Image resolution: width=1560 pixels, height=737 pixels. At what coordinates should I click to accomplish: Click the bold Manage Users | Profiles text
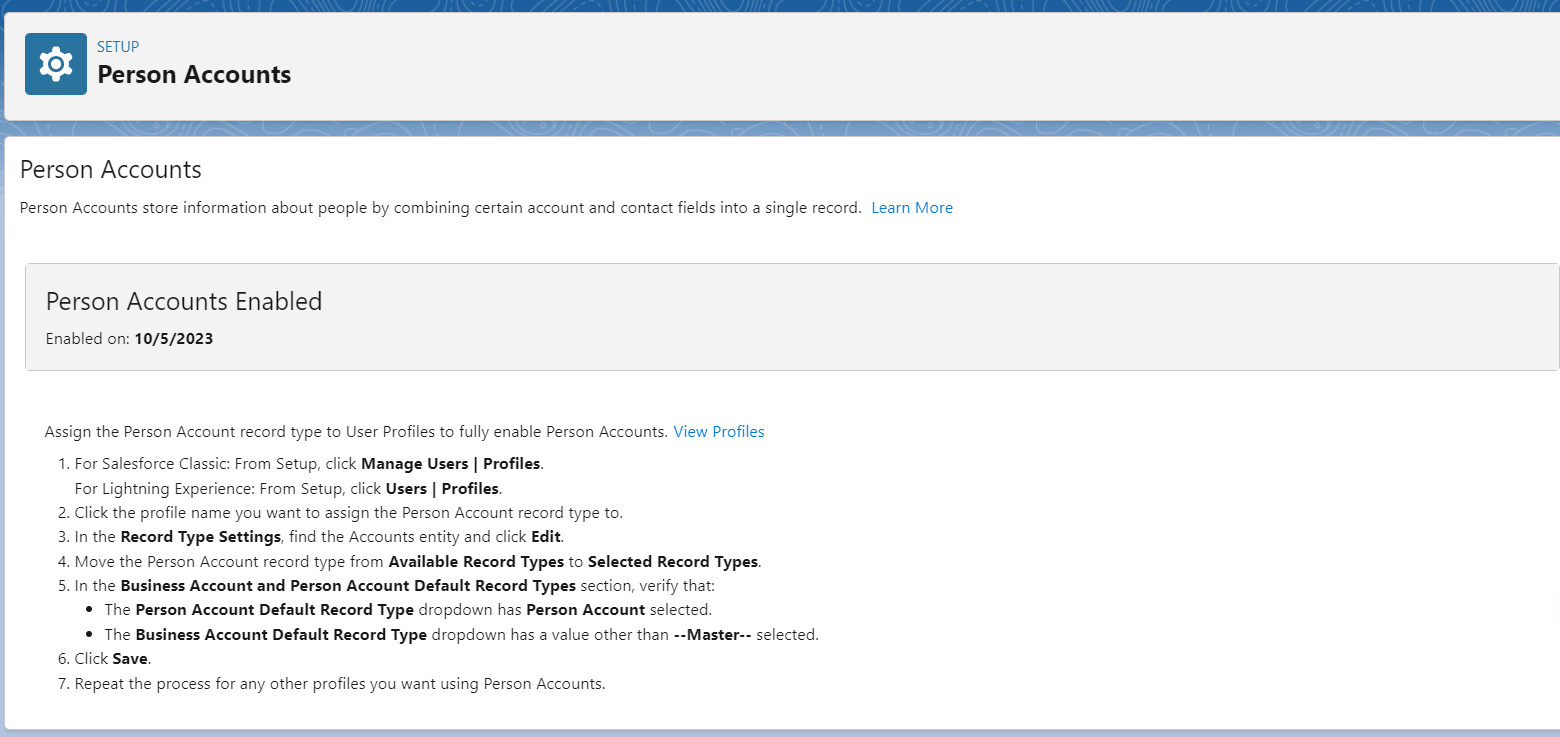click(450, 464)
